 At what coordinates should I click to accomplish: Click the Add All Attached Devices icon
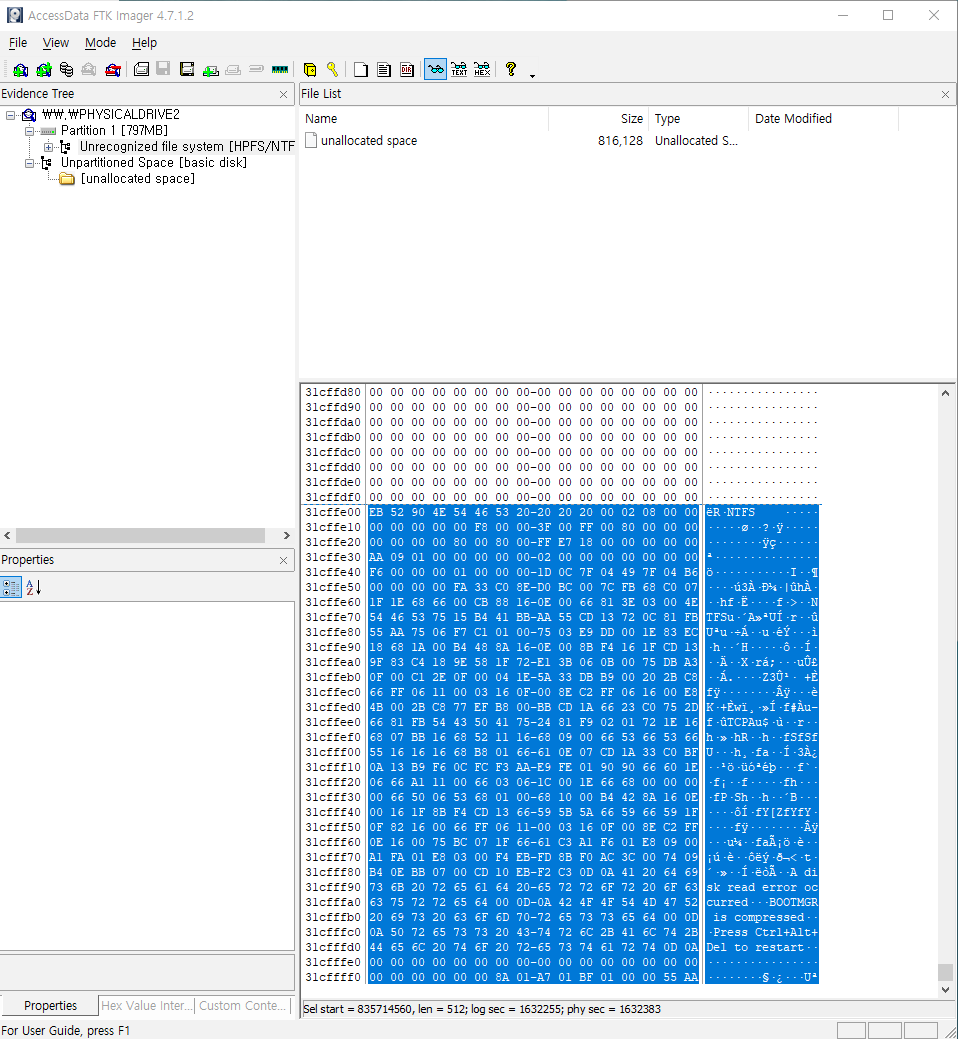tap(44, 69)
